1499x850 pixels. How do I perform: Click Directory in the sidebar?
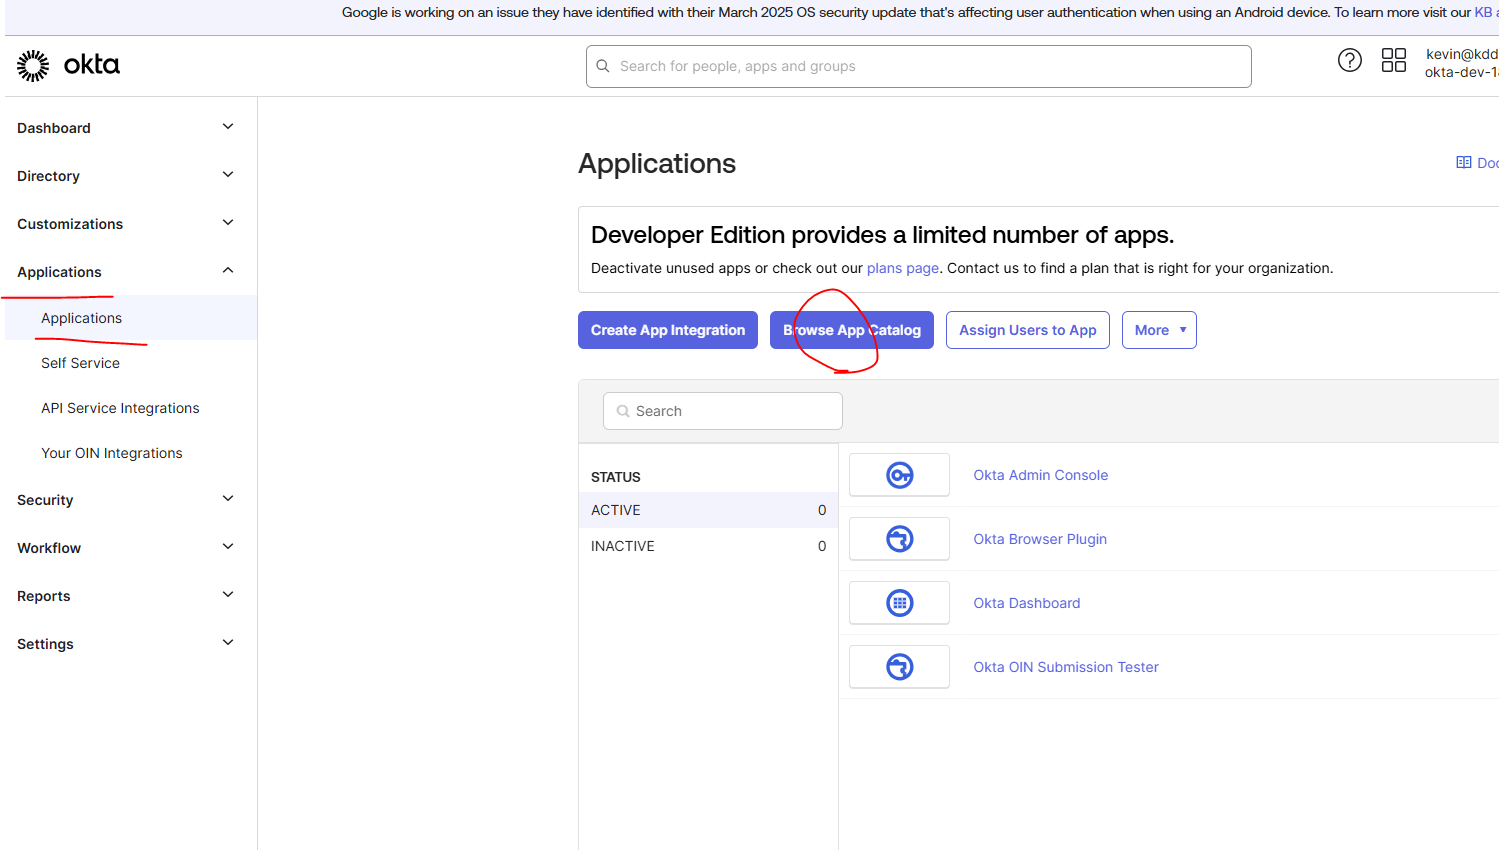point(48,176)
